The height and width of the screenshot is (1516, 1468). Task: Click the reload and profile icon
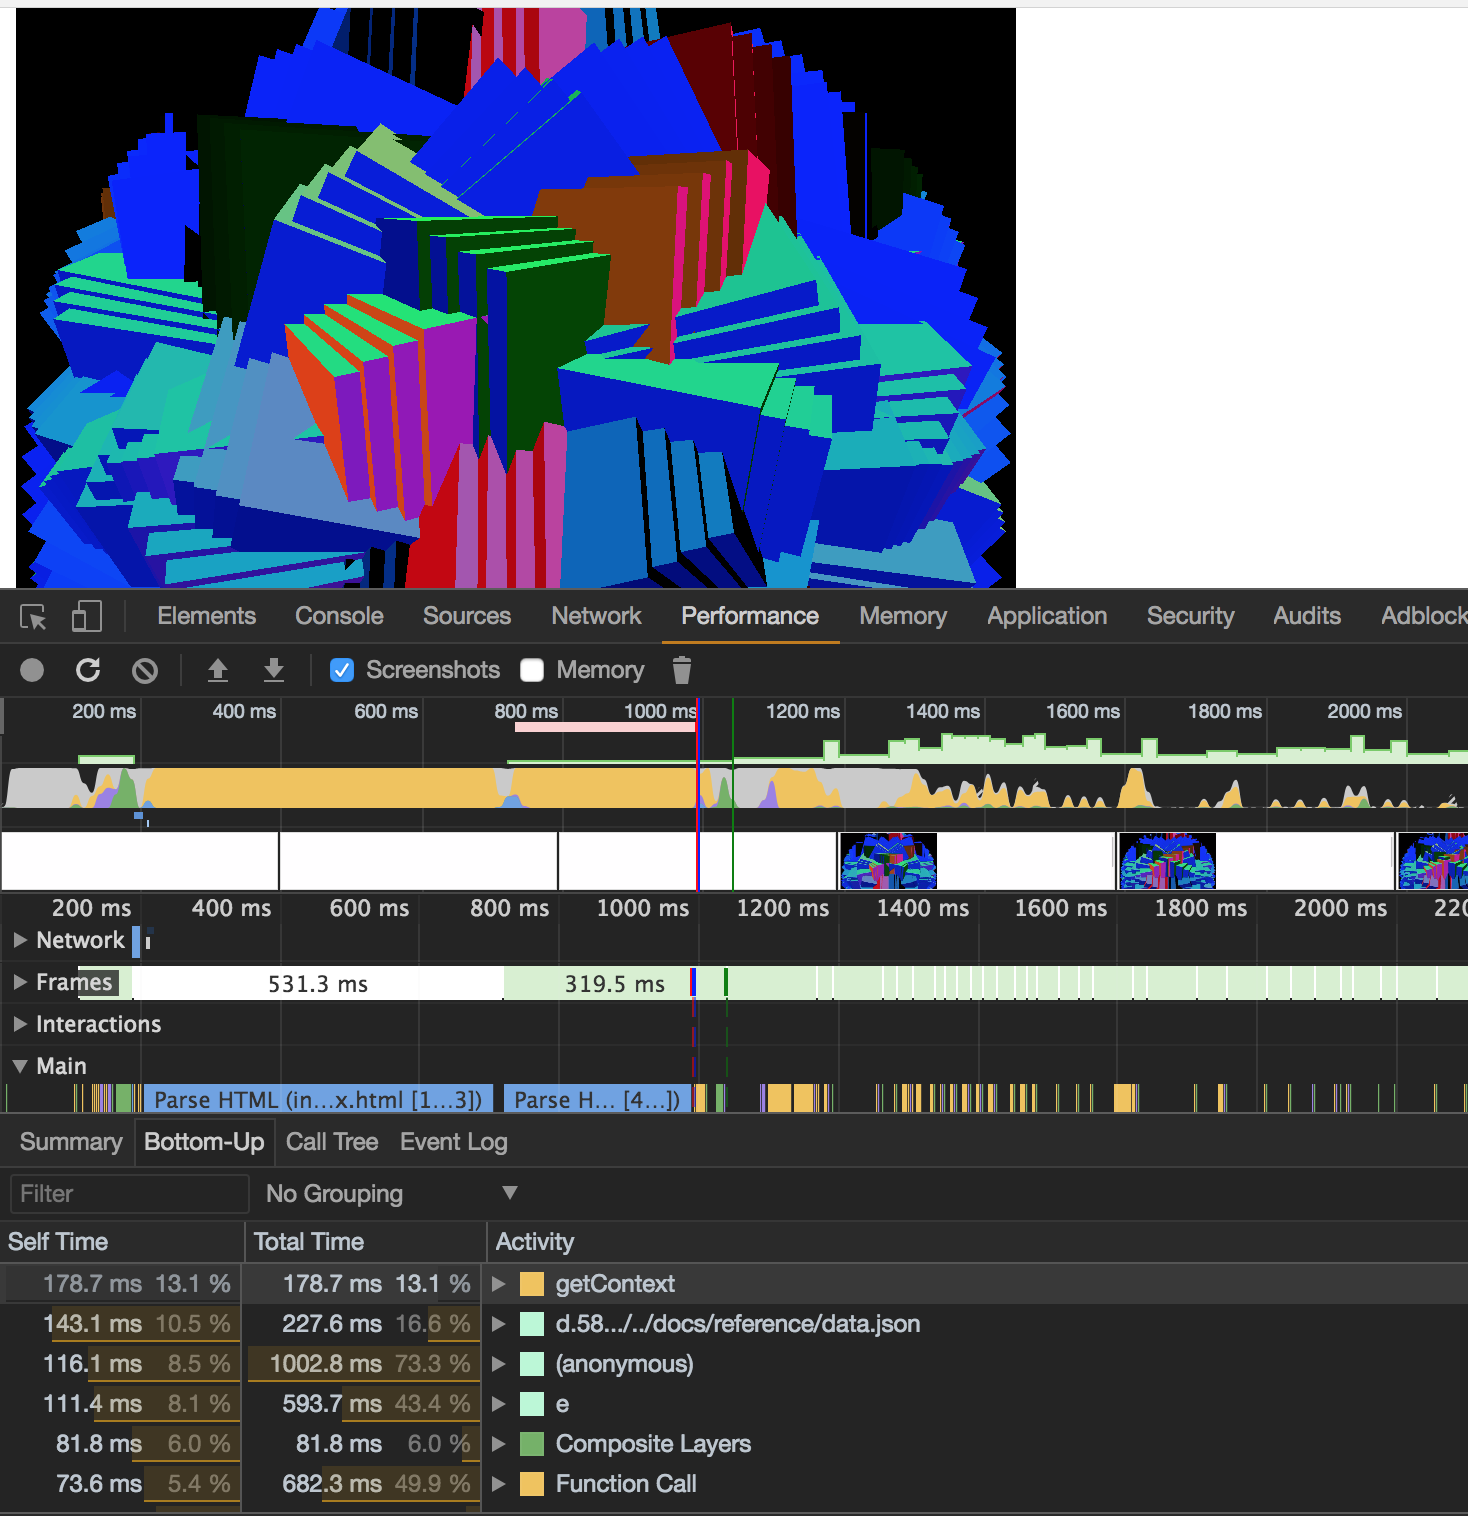pyautogui.click(x=88, y=670)
